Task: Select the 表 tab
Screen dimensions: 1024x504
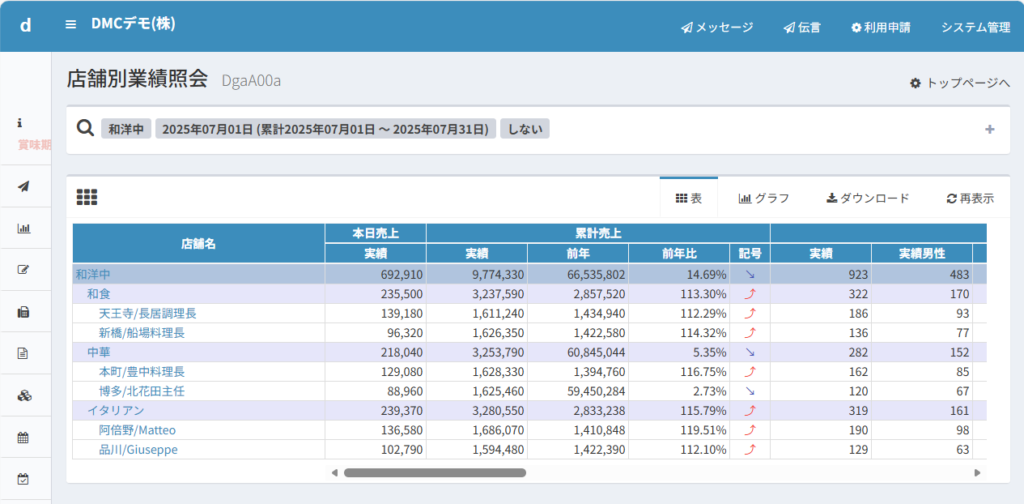Action: [689, 198]
